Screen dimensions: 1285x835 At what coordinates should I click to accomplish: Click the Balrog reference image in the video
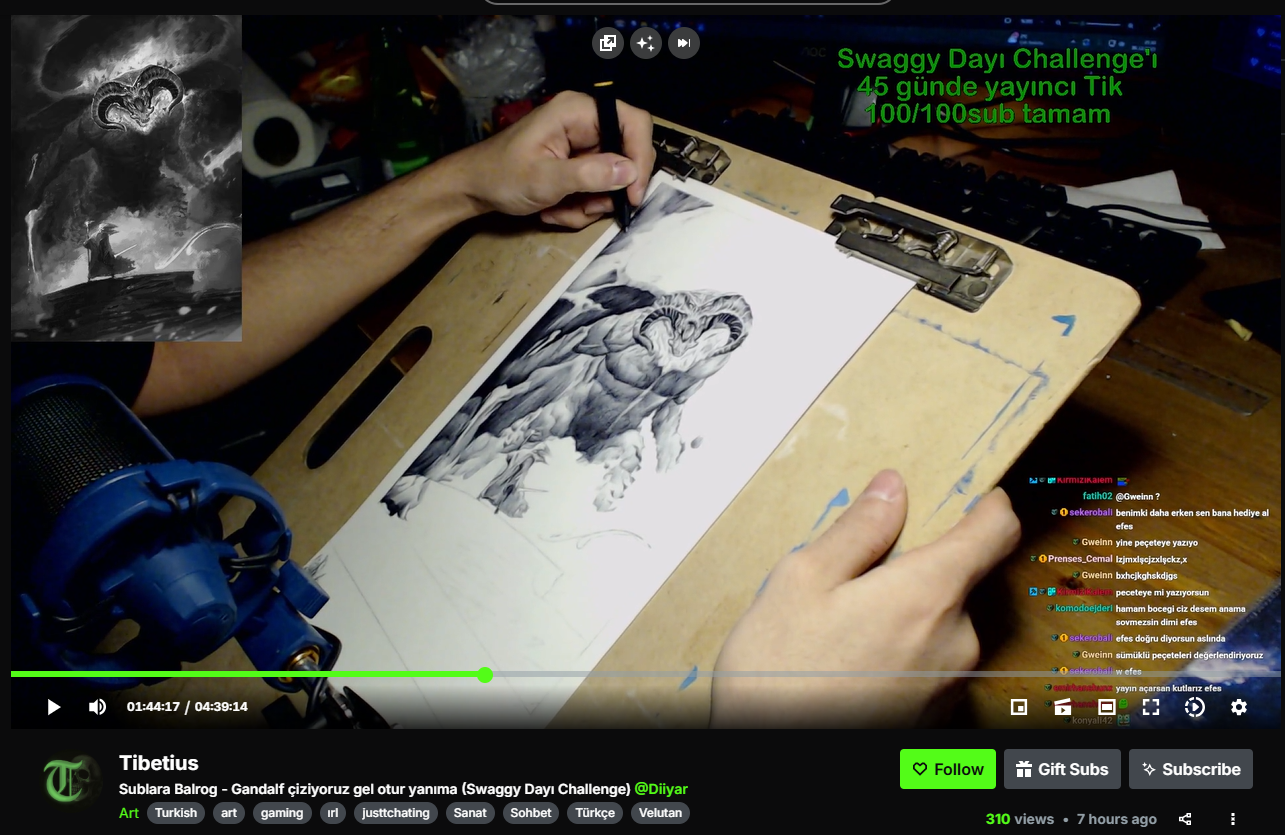tap(127, 178)
